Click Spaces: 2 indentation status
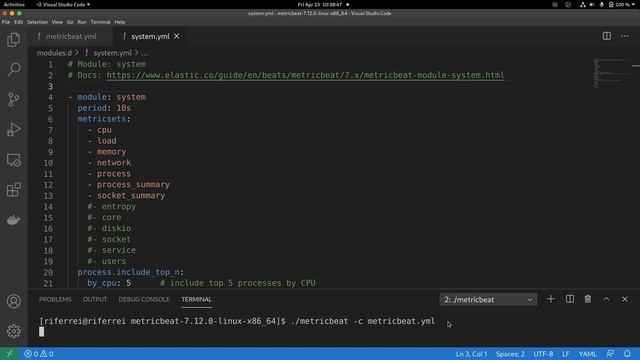Image resolution: width=640 pixels, height=360 pixels. [x=510, y=354]
